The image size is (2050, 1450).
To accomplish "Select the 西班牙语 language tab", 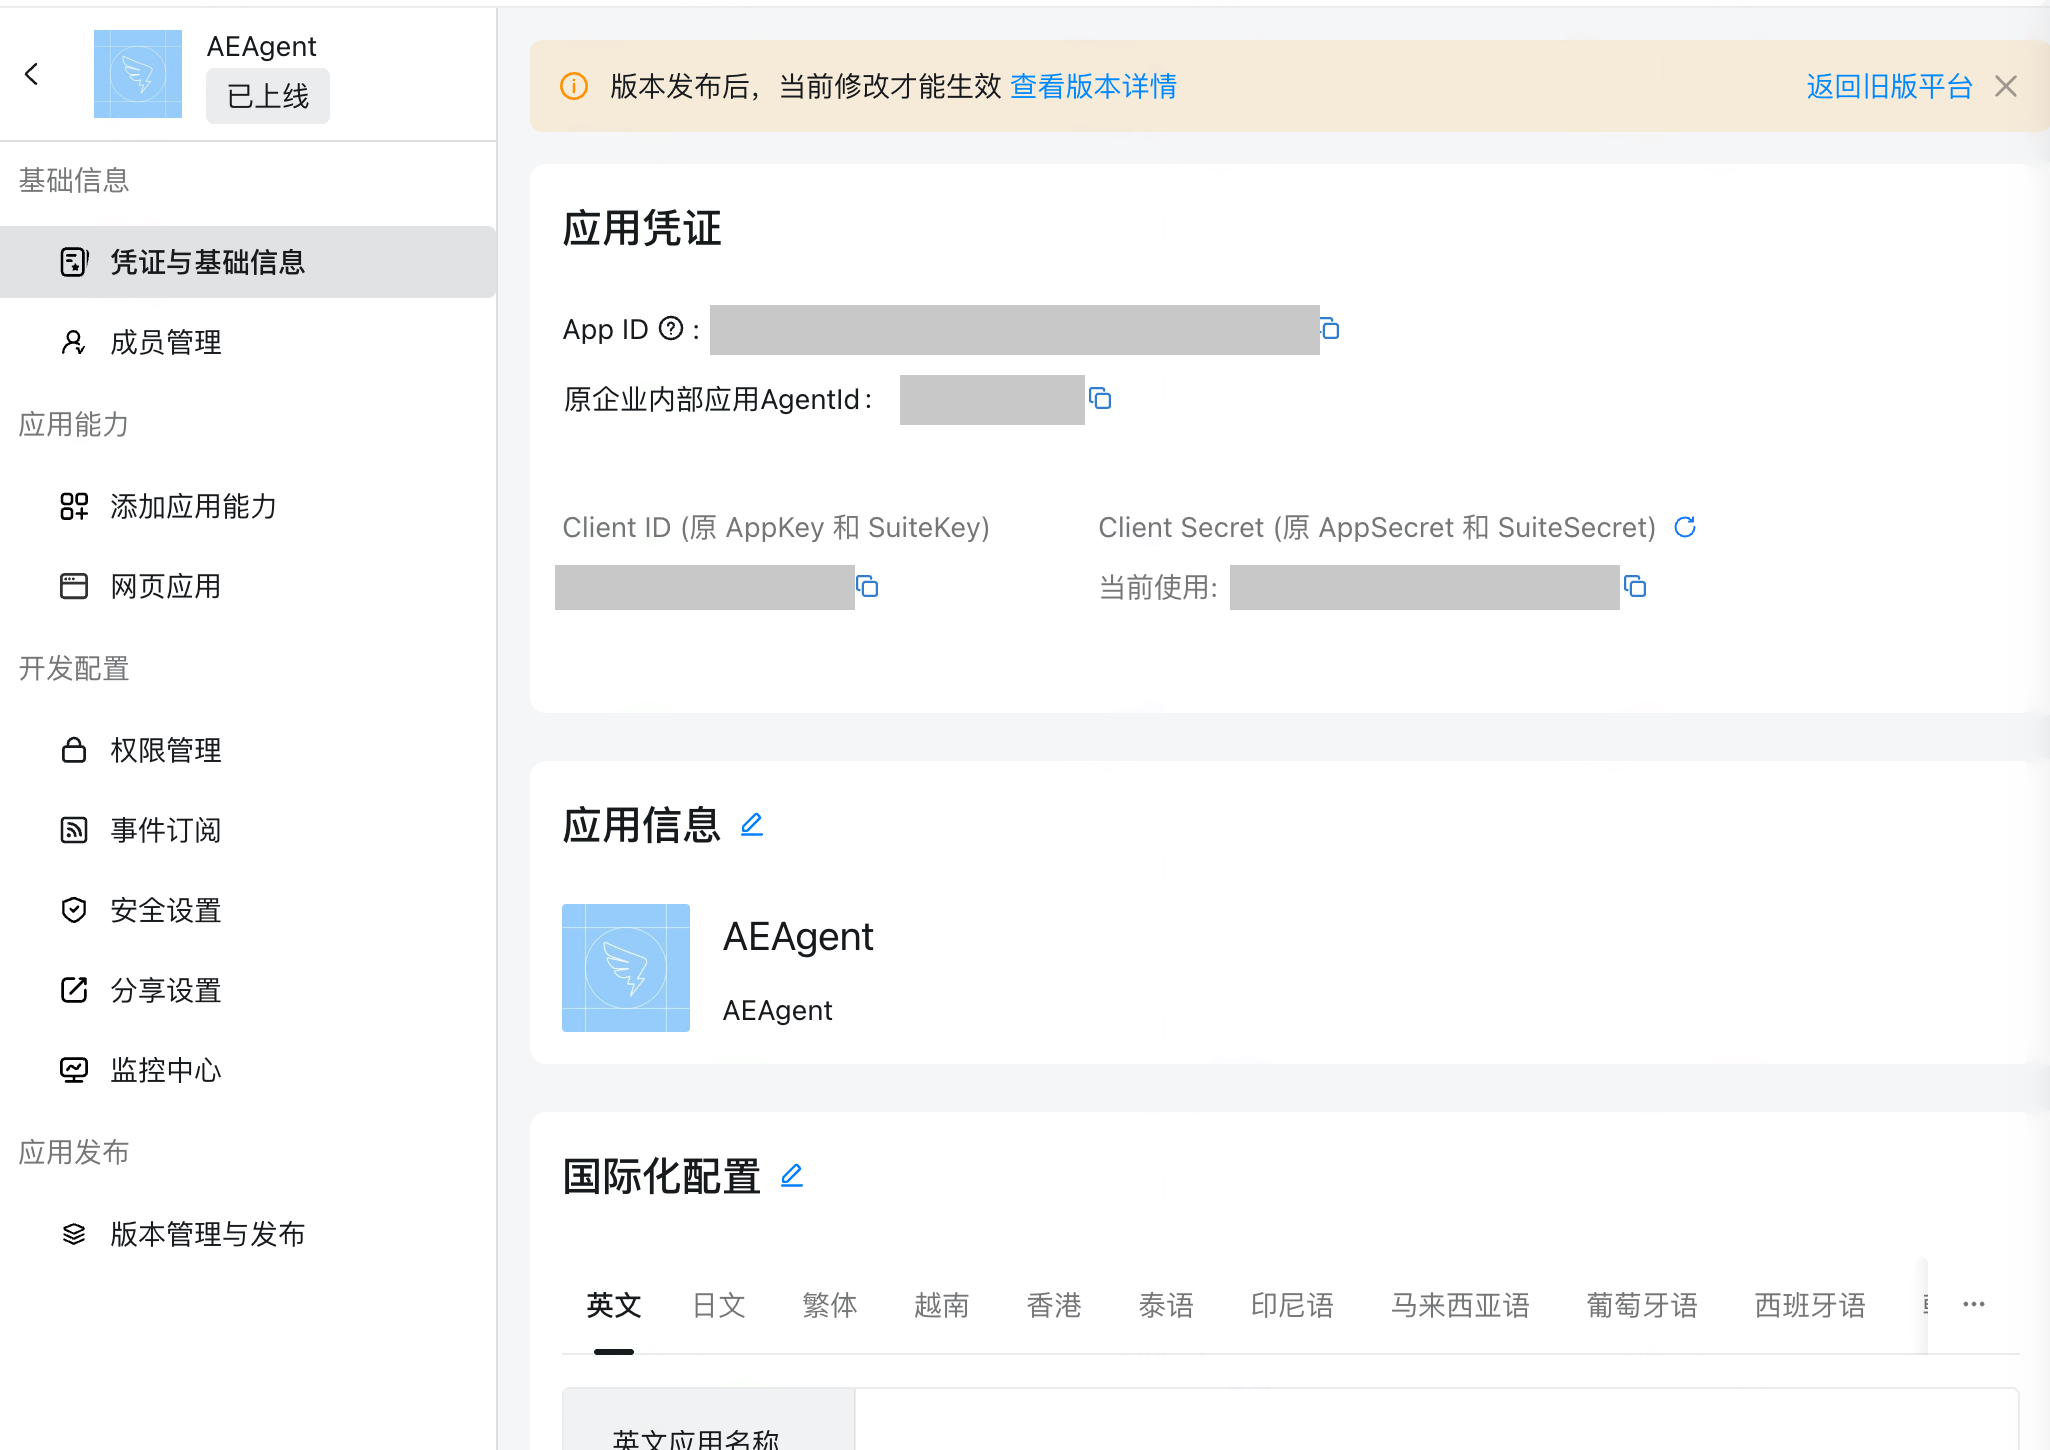I will point(1810,1305).
